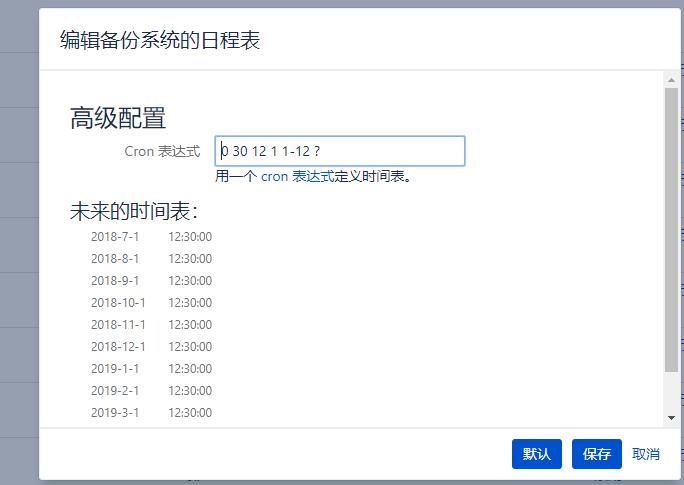684x485 pixels.
Task: Select the date text 2018-11-1
Action: point(118,324)
